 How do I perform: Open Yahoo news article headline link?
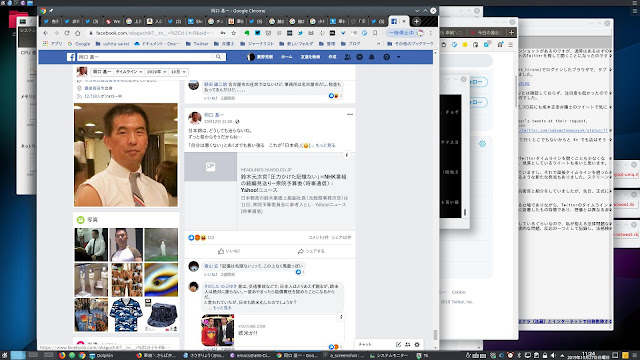coord(293,184)
